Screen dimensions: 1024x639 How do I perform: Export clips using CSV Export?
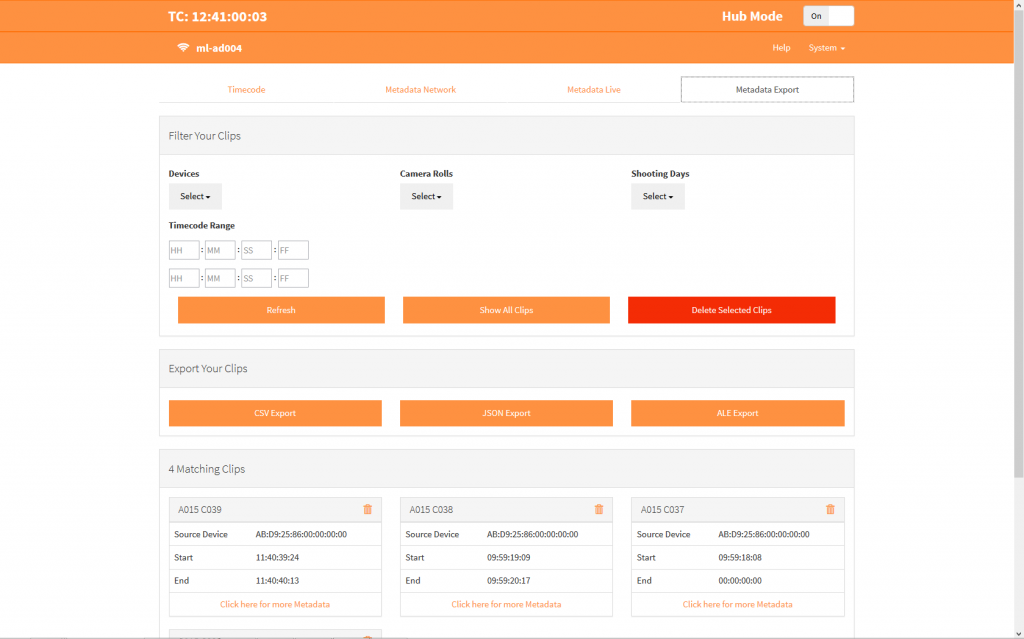[x=275, y=413]
